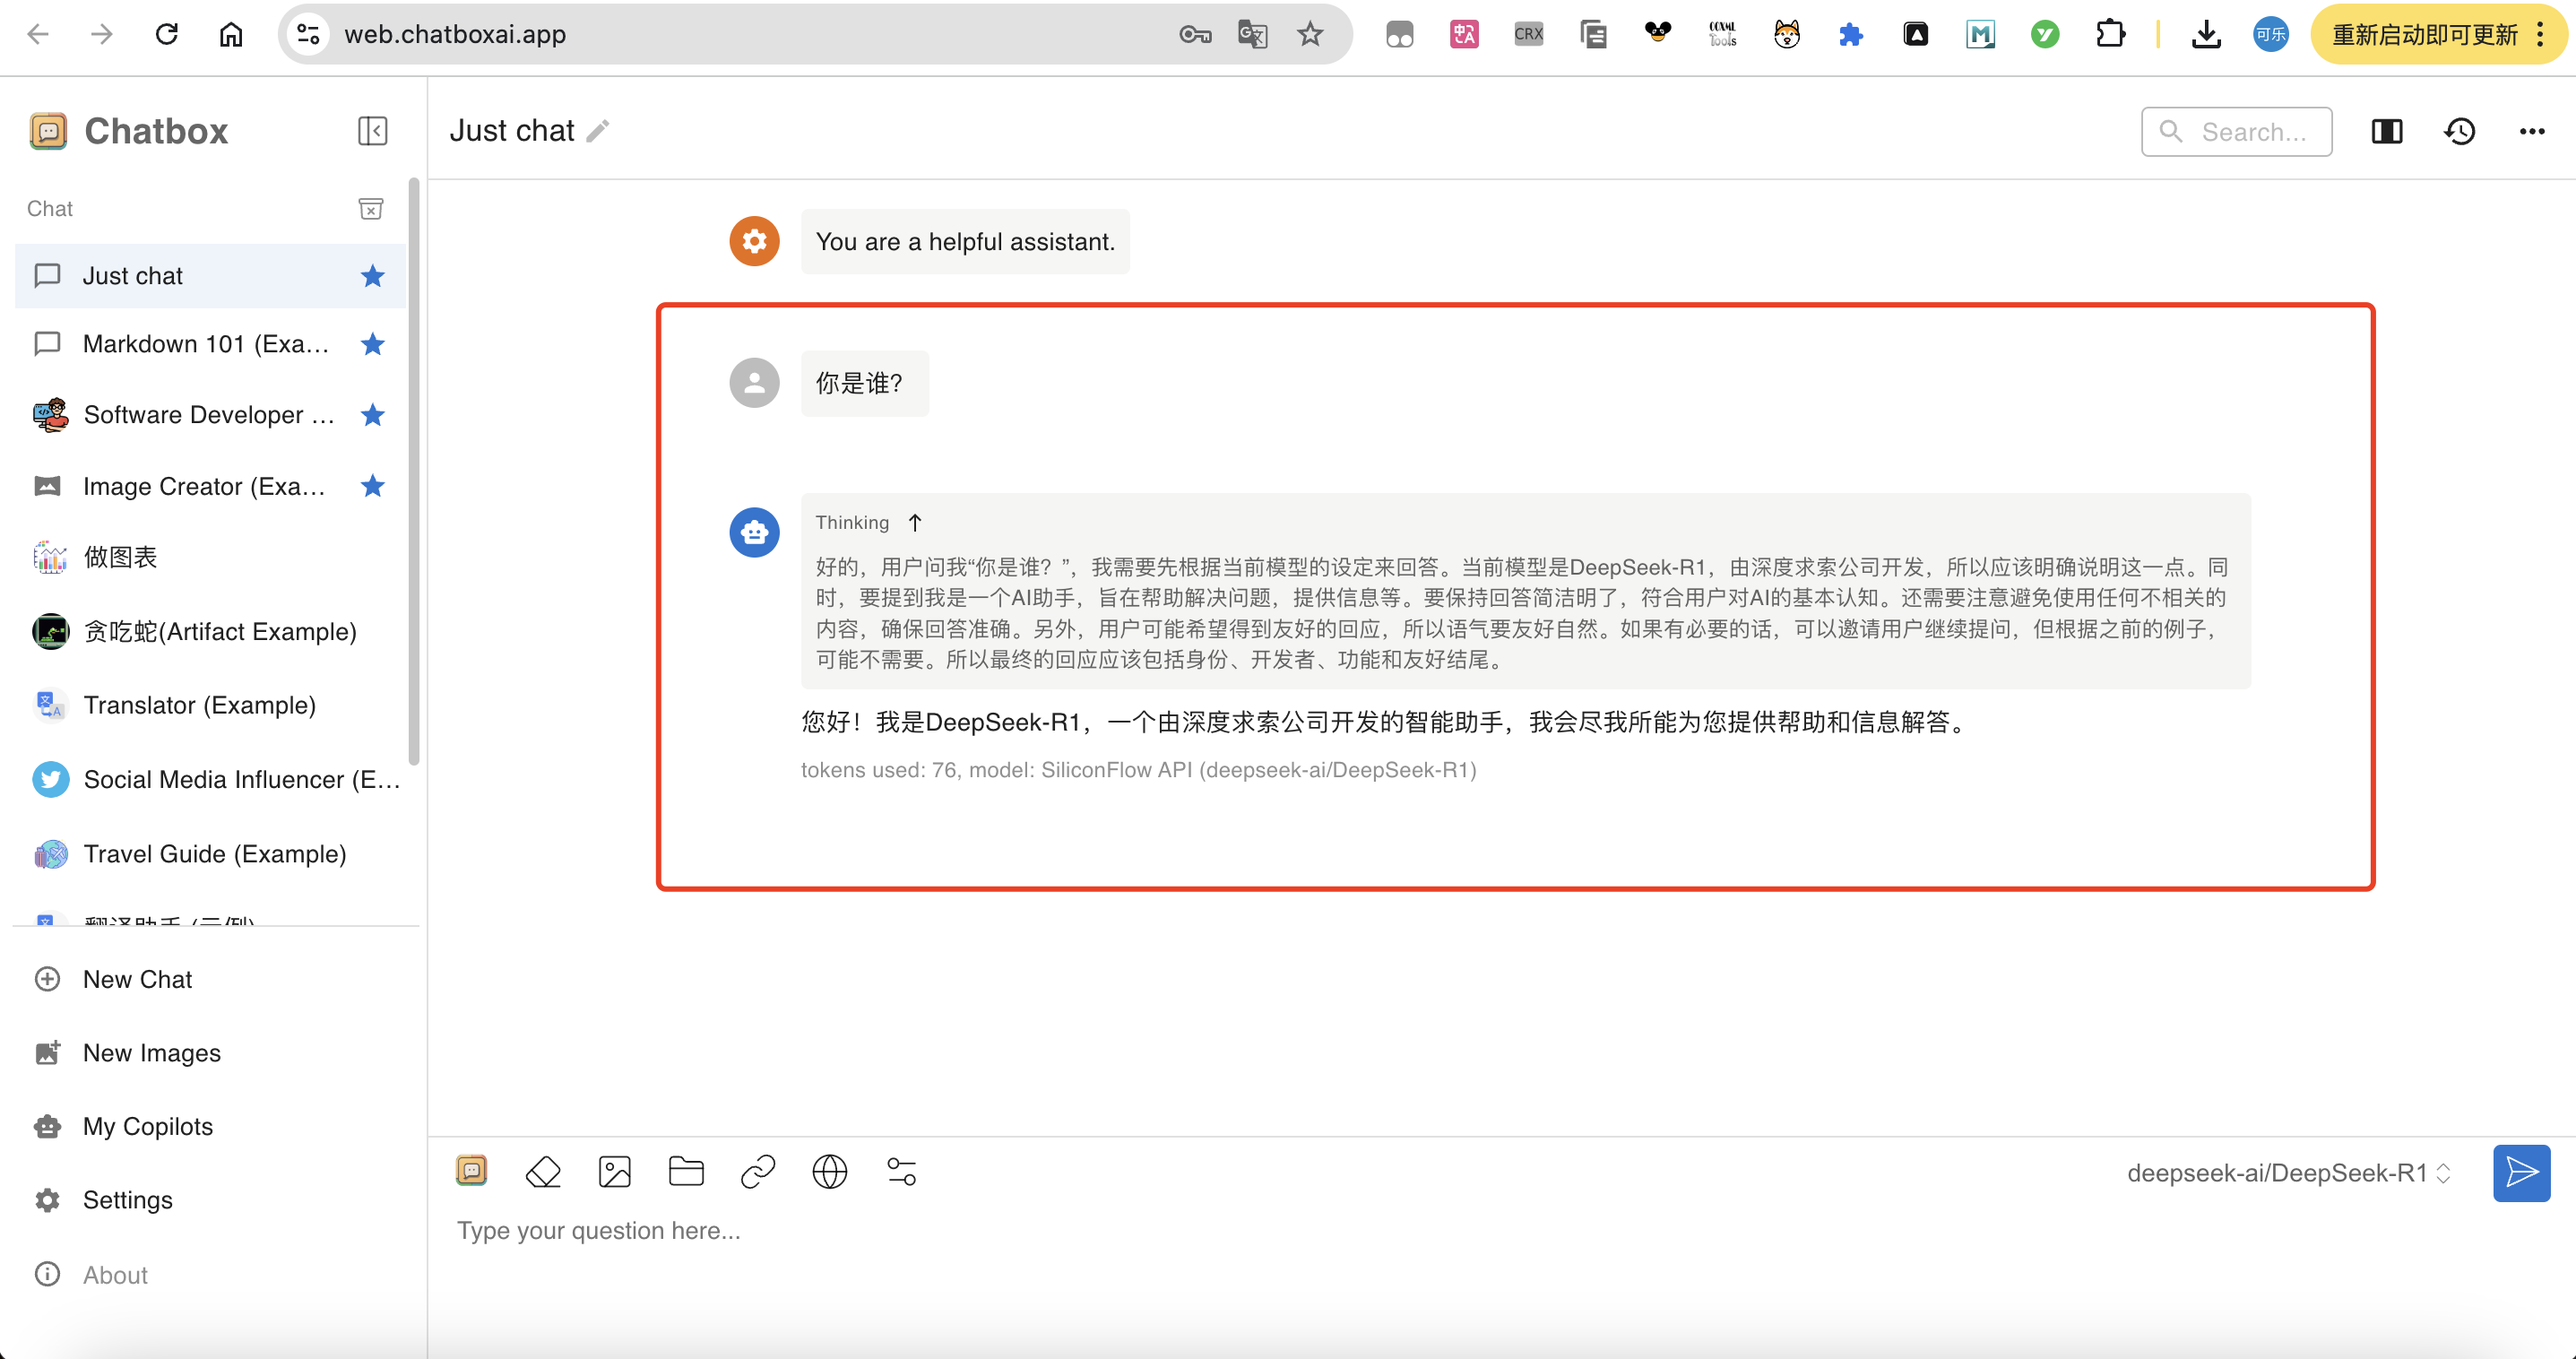The height and width of the screenshot is (1359, 2576).
Task: Click the attach file folder icon
Action: (x=686, y=1172)
